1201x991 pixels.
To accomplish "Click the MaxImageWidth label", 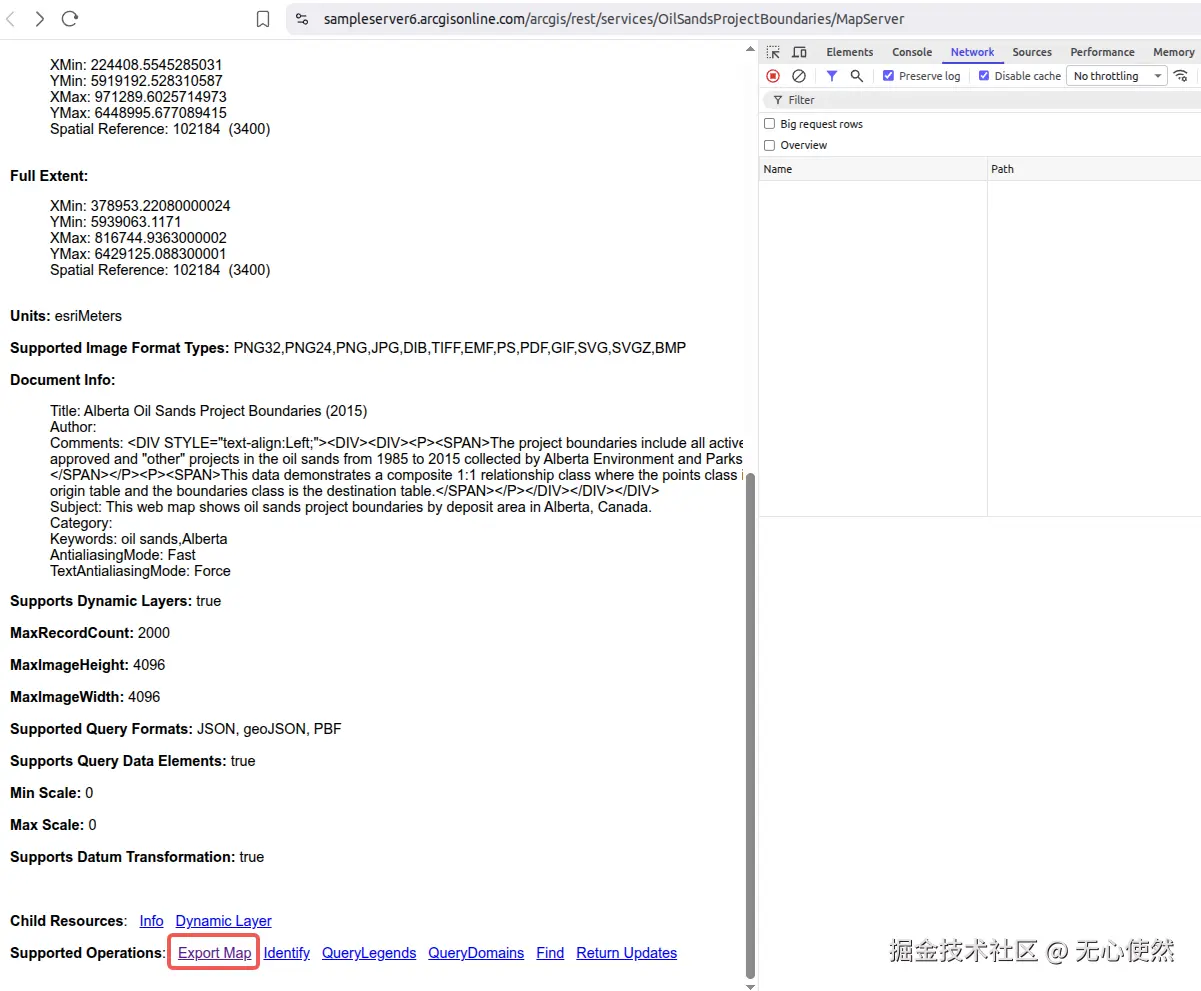I will 67,697.
